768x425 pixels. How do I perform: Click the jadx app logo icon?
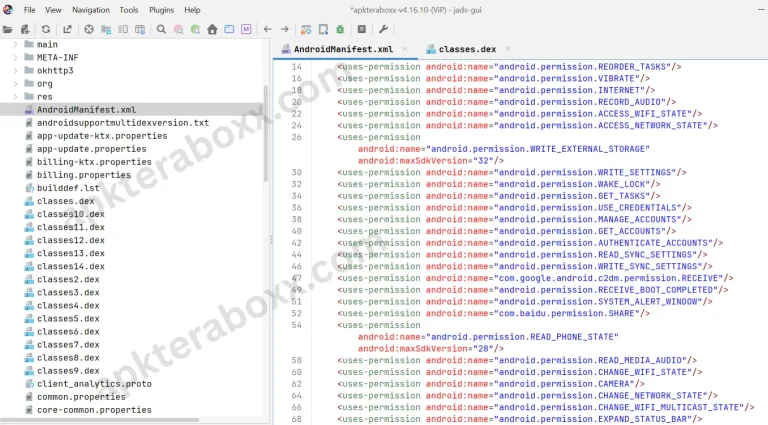8,9
